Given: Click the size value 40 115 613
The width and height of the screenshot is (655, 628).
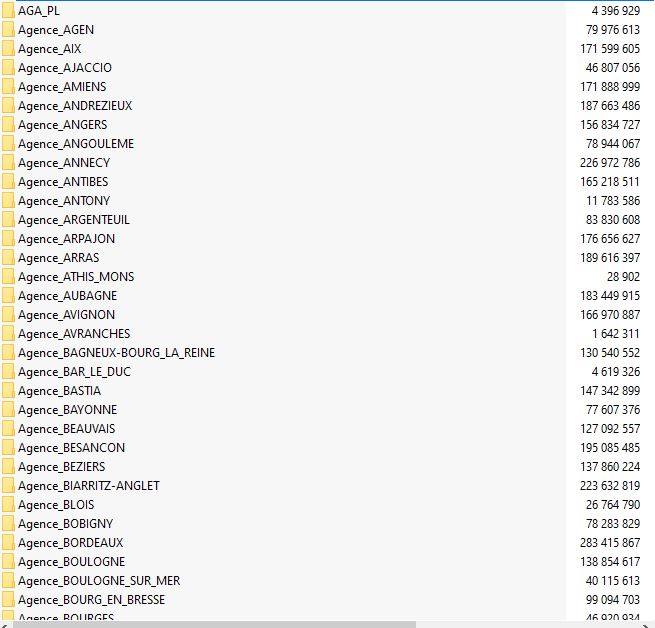Looking at the screenshot, I should tap(613, 581).
